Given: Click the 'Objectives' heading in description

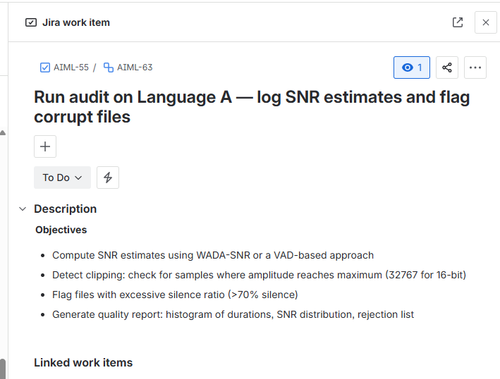Looking at the screenshot, I should point(61,230).
